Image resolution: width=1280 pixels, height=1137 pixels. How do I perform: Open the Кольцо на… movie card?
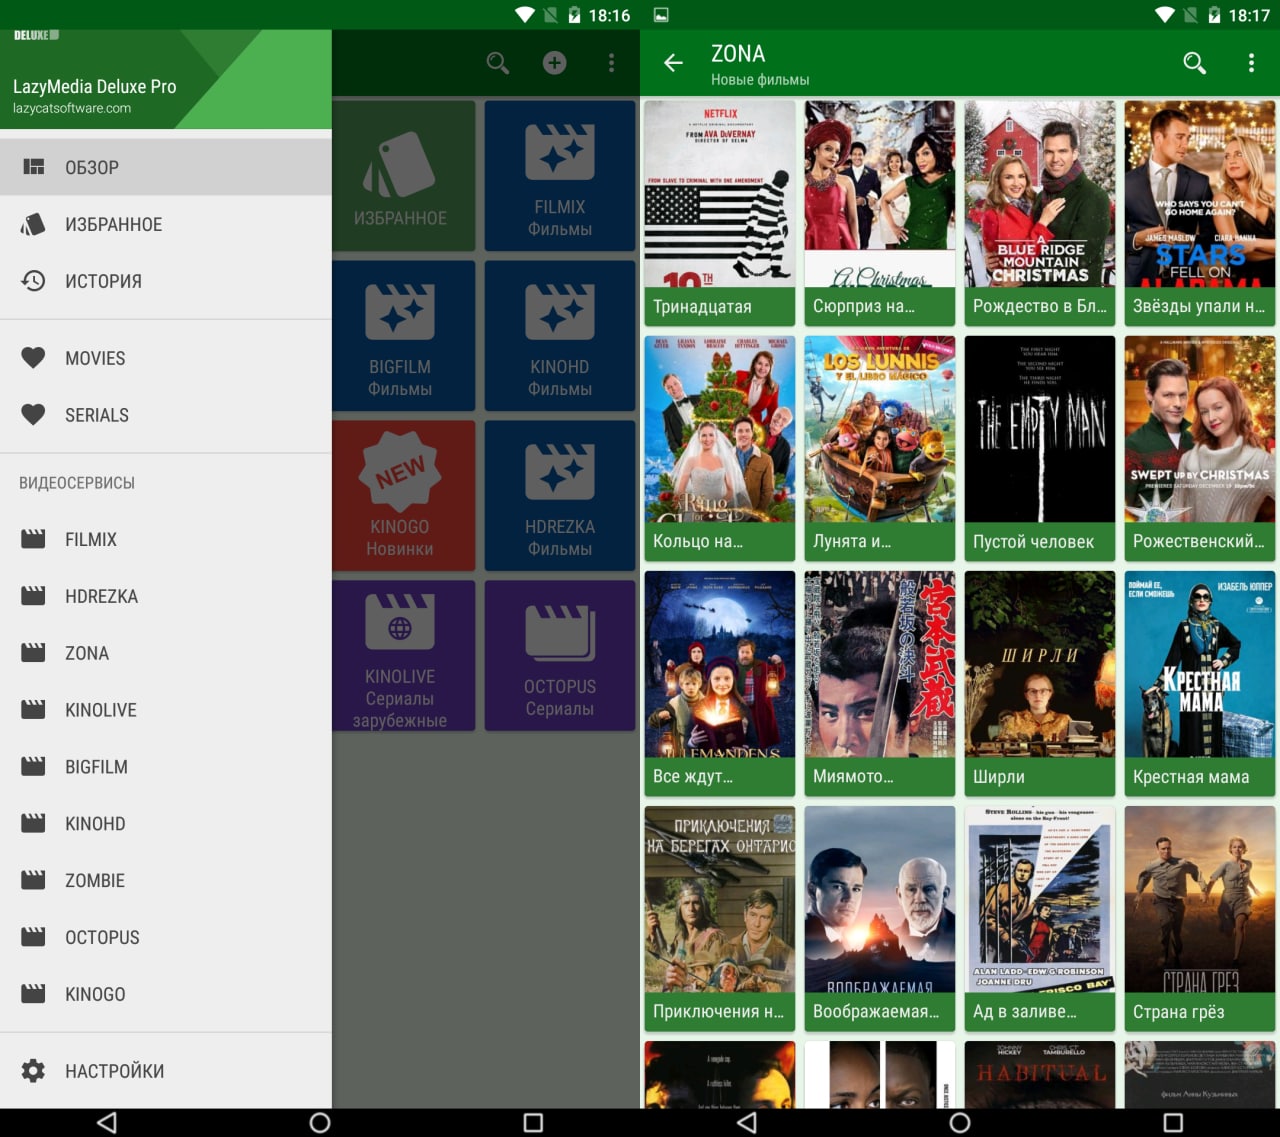click(x=720, y=448)
